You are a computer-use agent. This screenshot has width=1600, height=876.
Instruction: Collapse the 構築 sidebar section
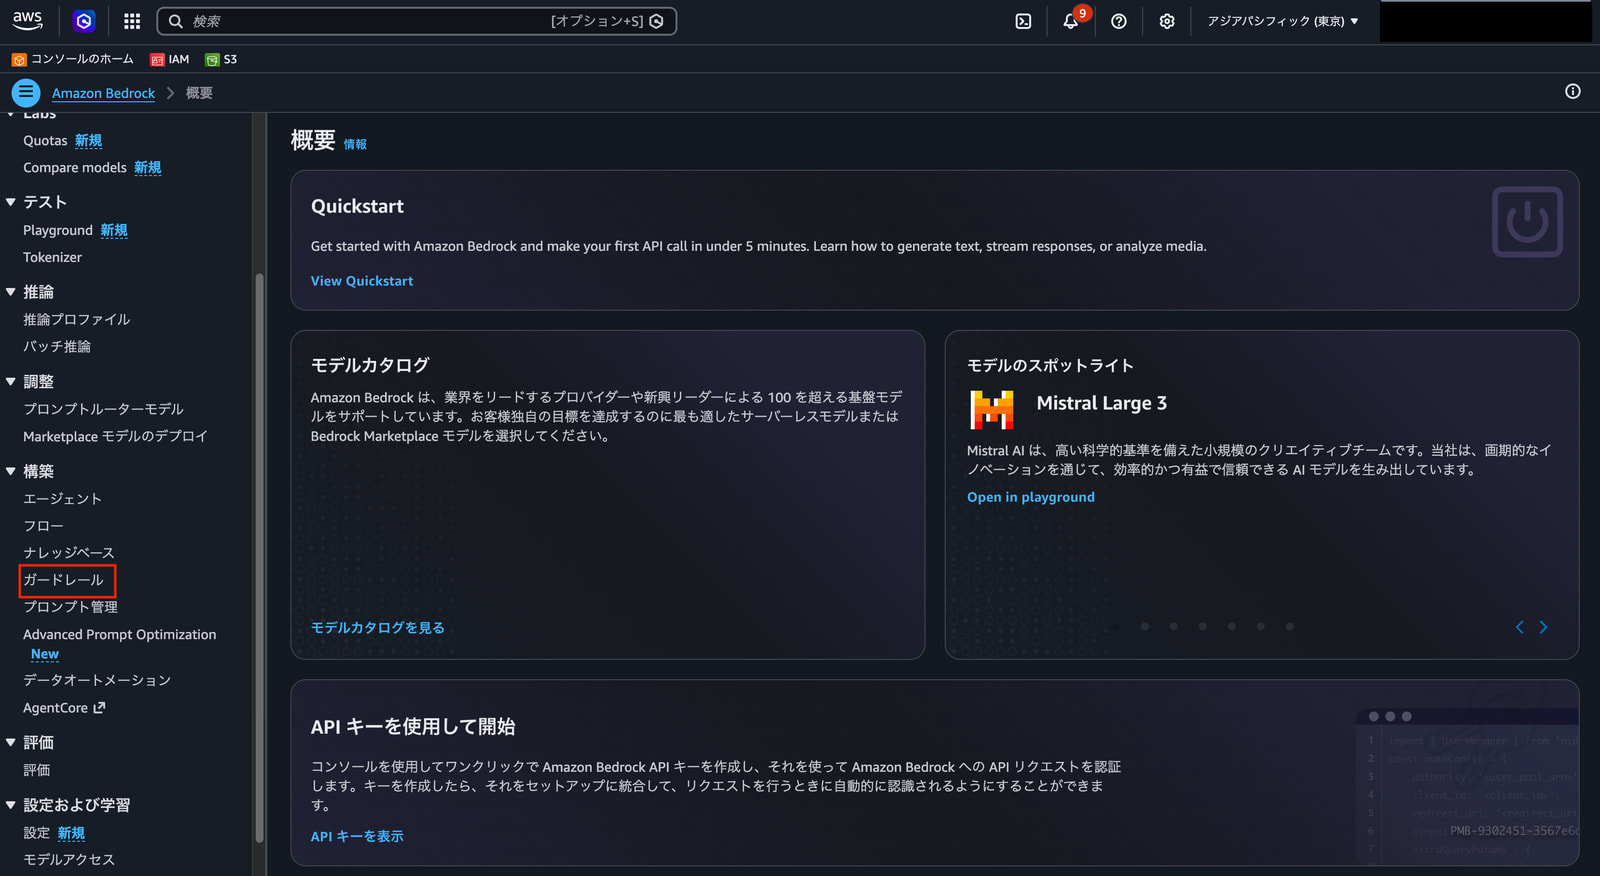click(x=11, y=471)
